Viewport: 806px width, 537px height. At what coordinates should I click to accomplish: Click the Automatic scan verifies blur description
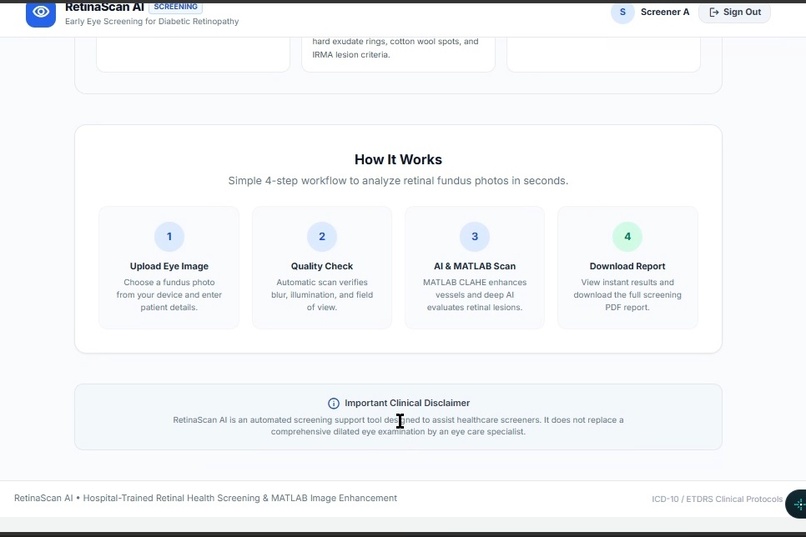[x=322, y=295]
